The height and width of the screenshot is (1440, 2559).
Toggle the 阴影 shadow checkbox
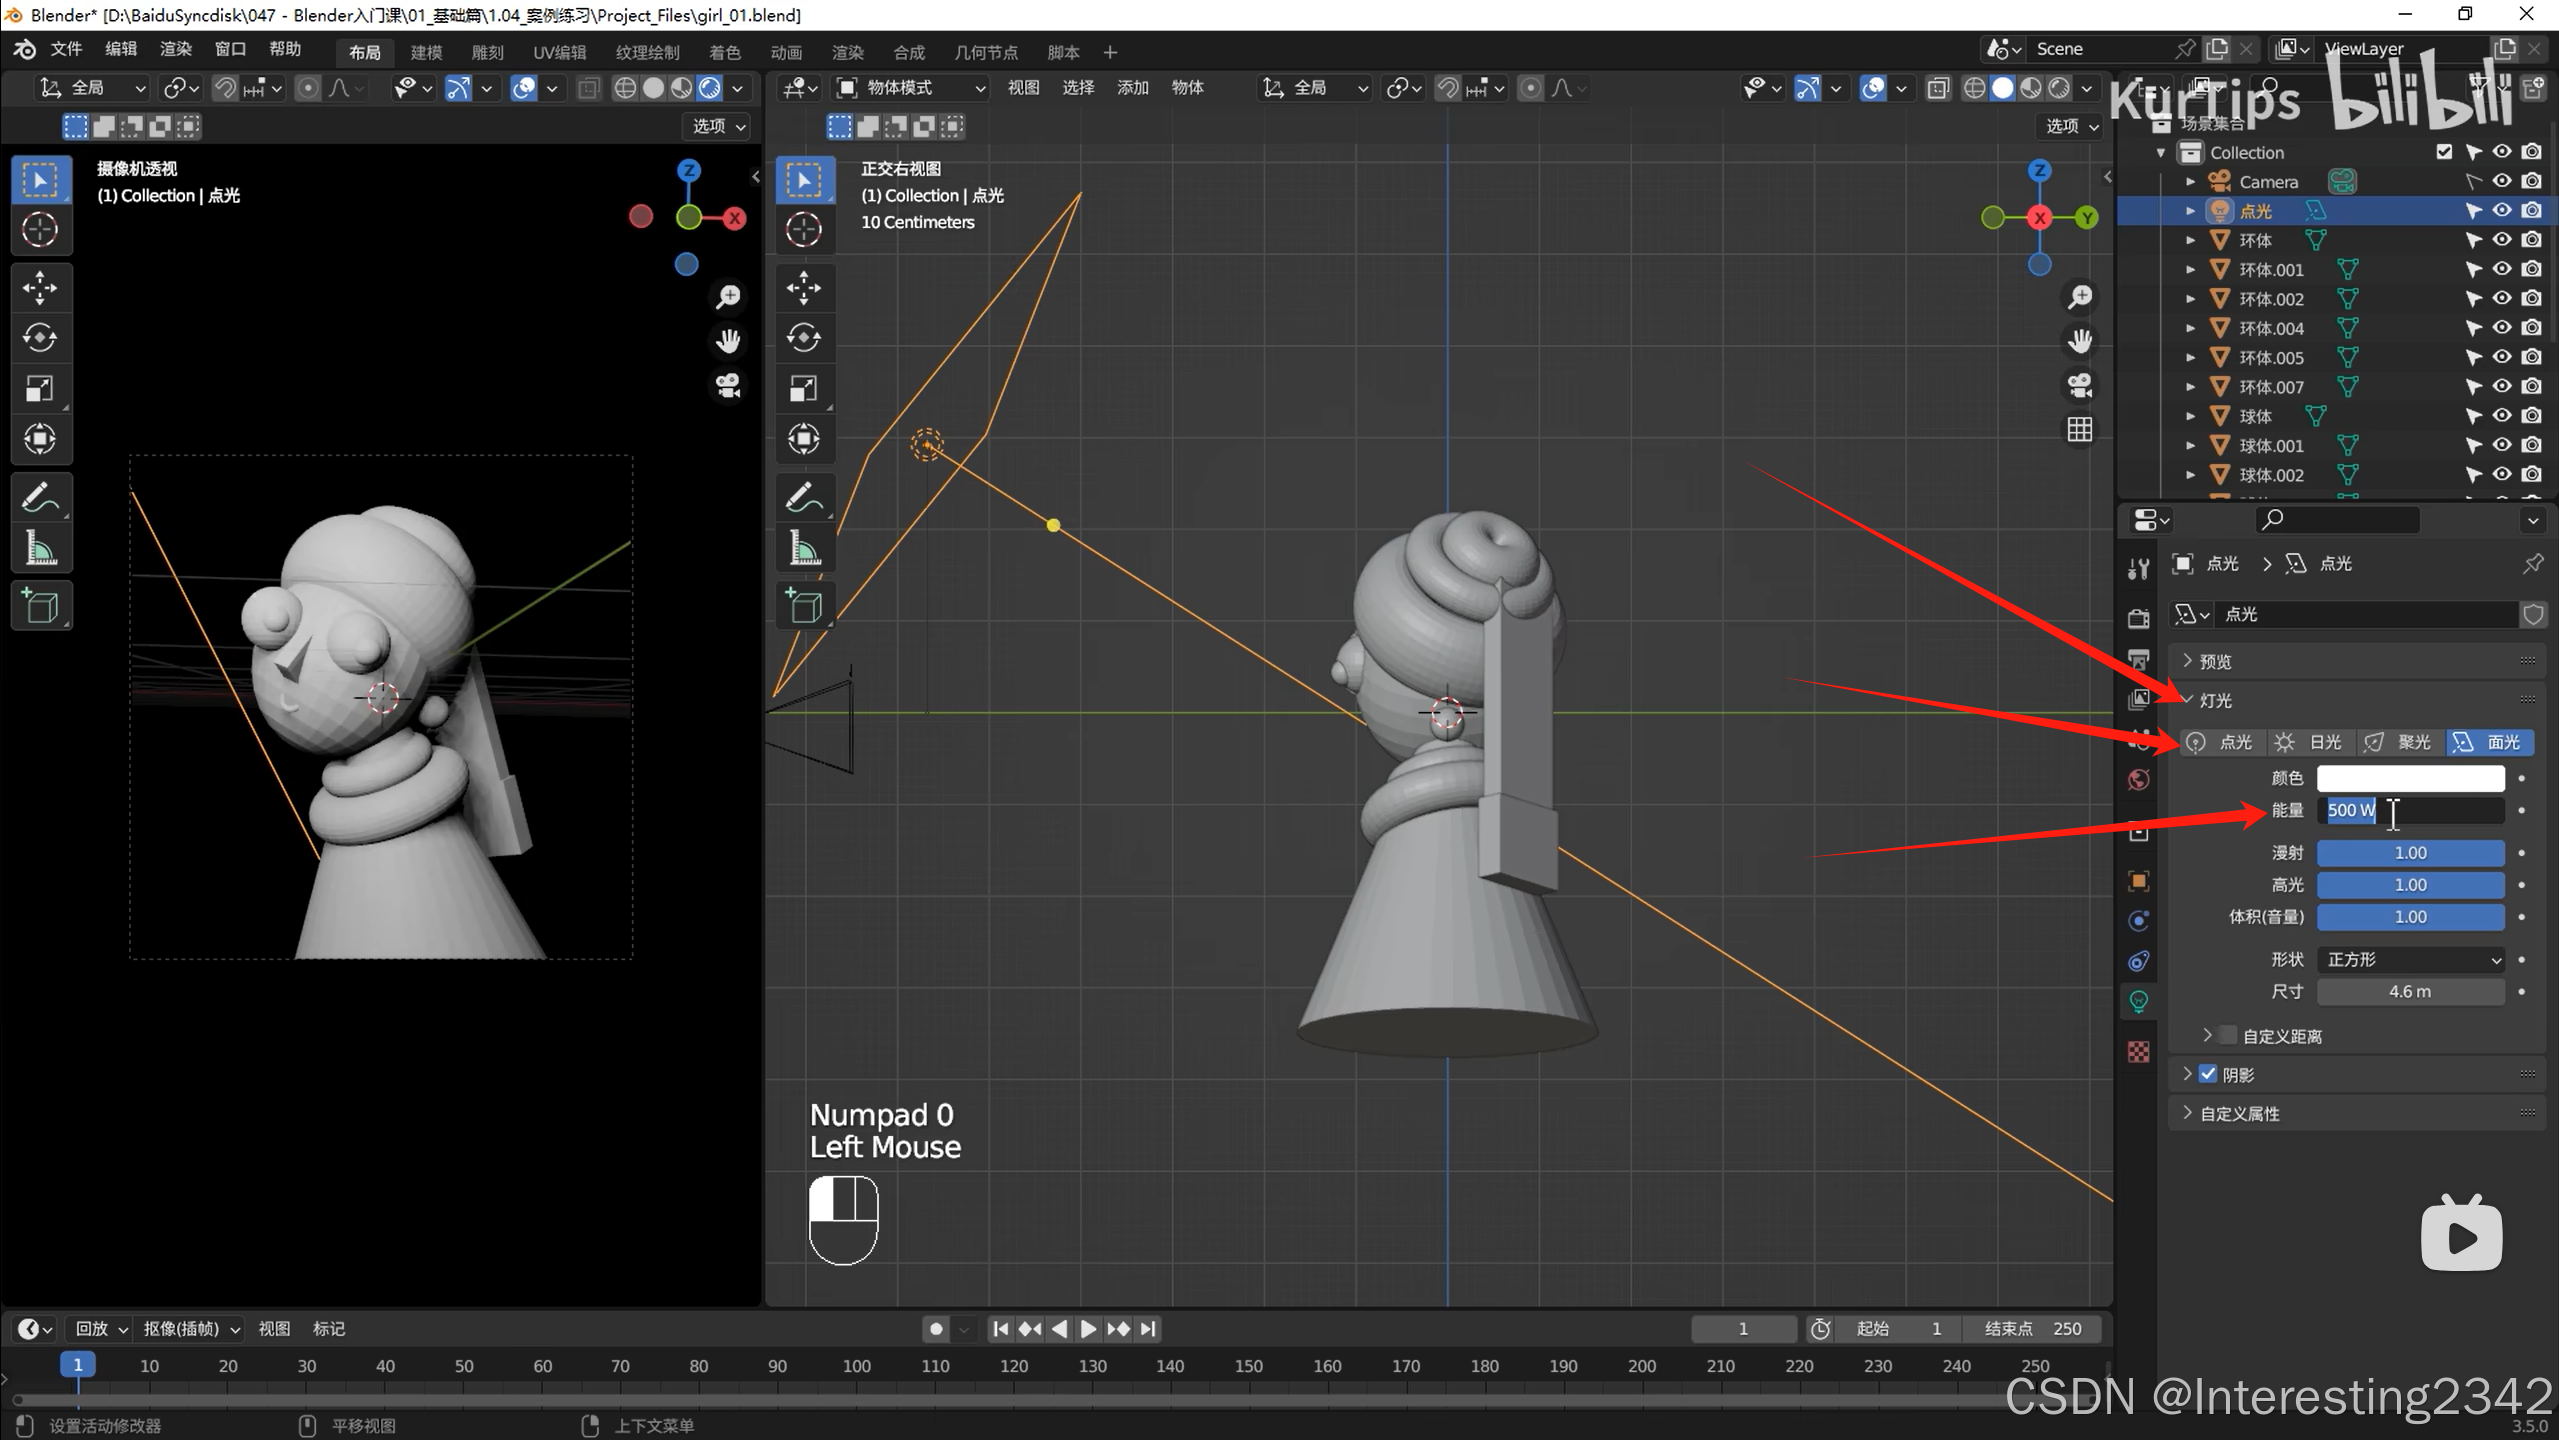[x=2208, y=1074]
